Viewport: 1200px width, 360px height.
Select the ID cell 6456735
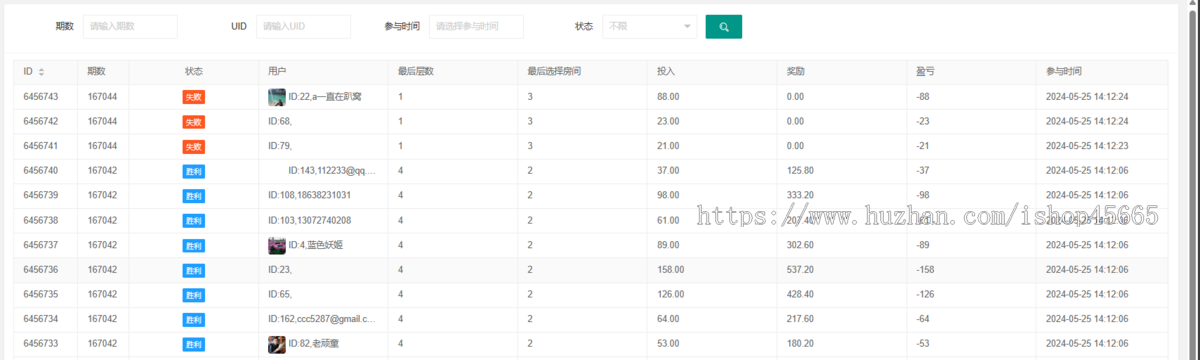41,295
